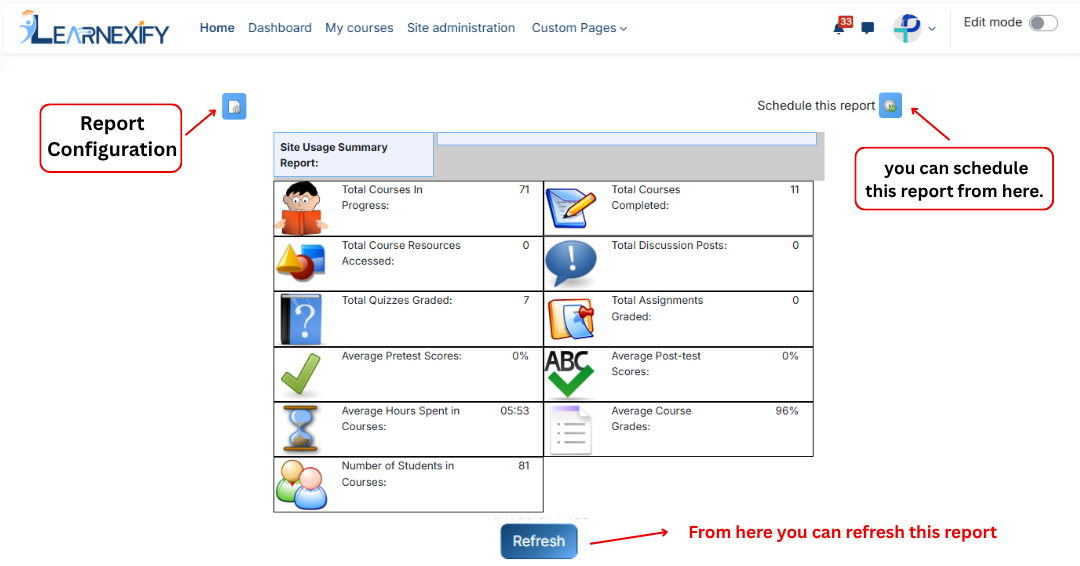1080x566 pixels.
Task: Click the Average Course Grades label
Action: pyautogui.click(x=651, y=419)
